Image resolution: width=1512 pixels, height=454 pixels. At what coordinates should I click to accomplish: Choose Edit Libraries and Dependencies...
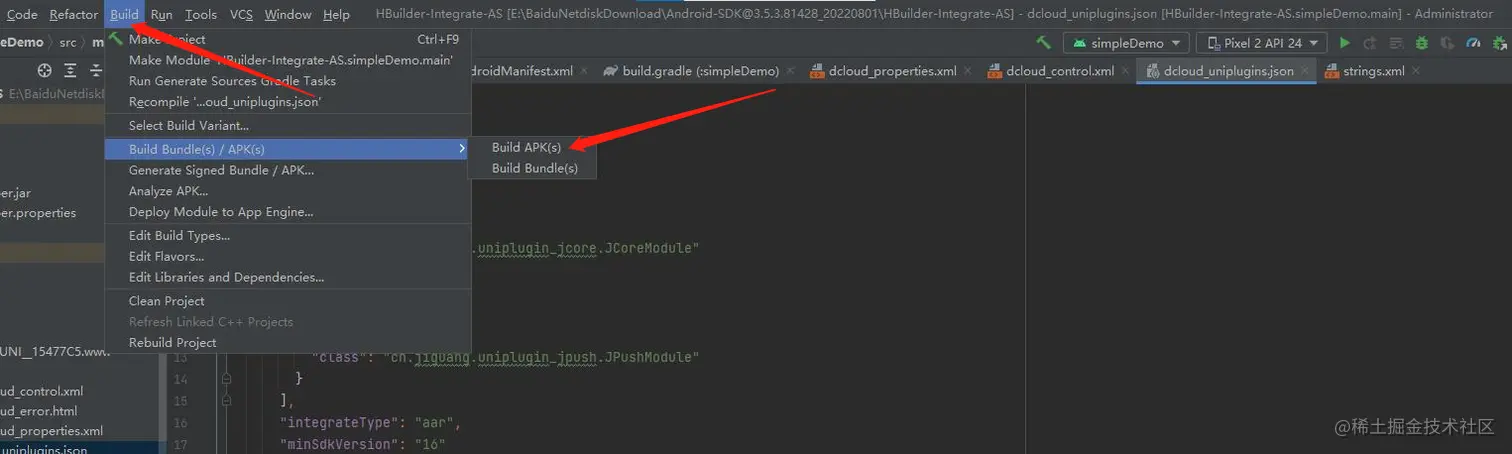pos(288,277)
